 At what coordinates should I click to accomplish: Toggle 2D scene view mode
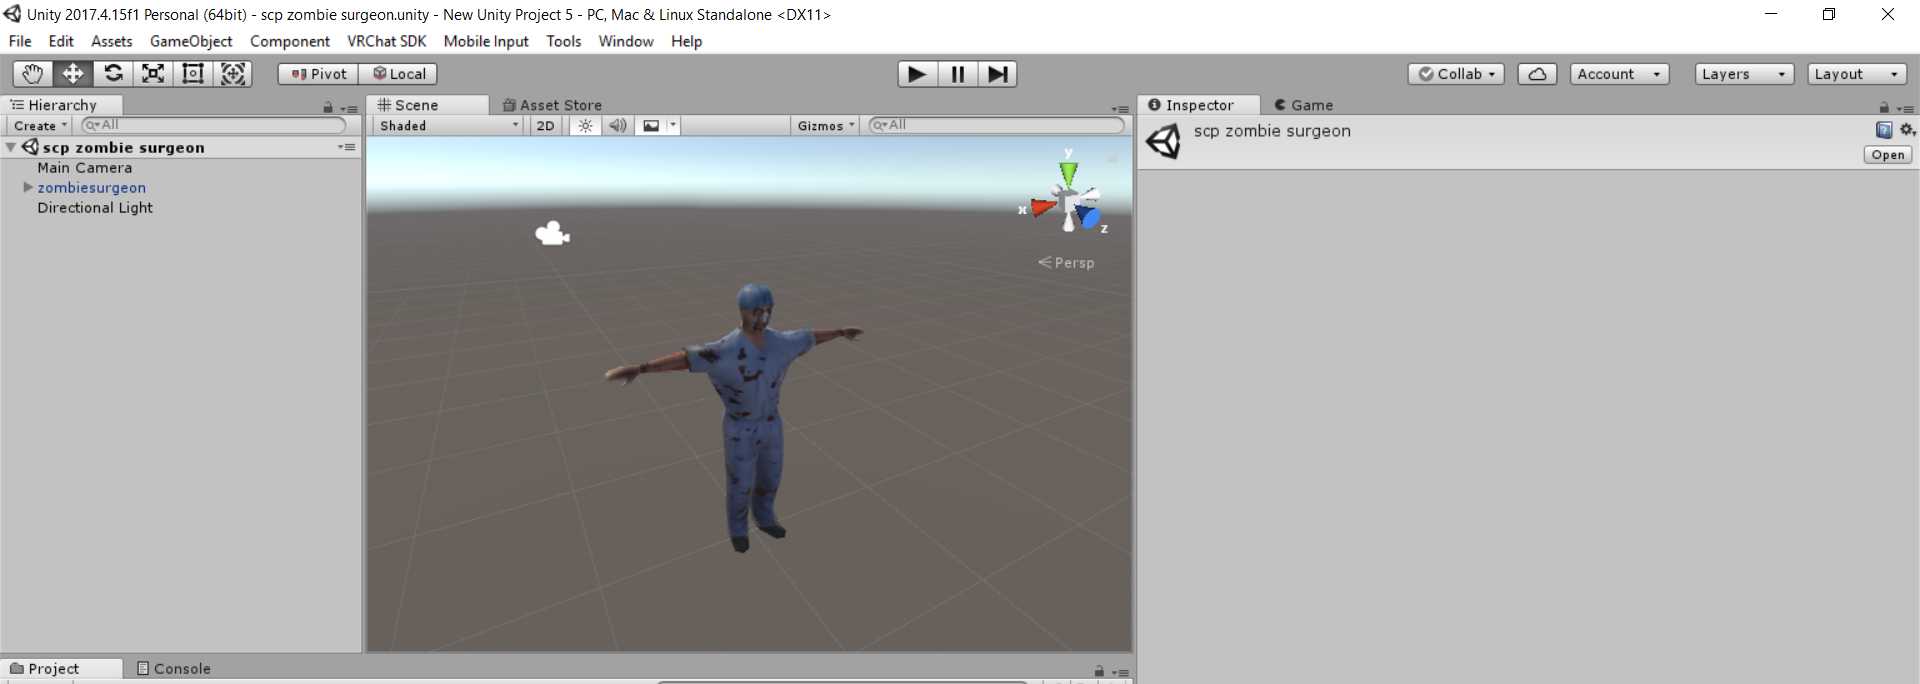coord(545,126)
